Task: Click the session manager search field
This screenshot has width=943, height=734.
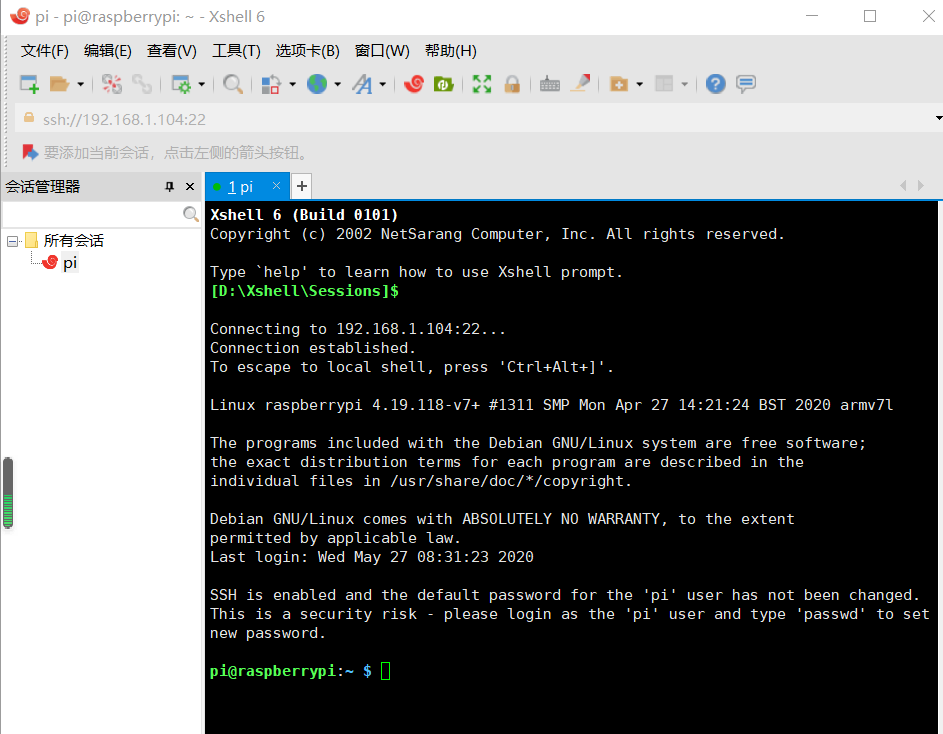Action: tap(91, 214)
